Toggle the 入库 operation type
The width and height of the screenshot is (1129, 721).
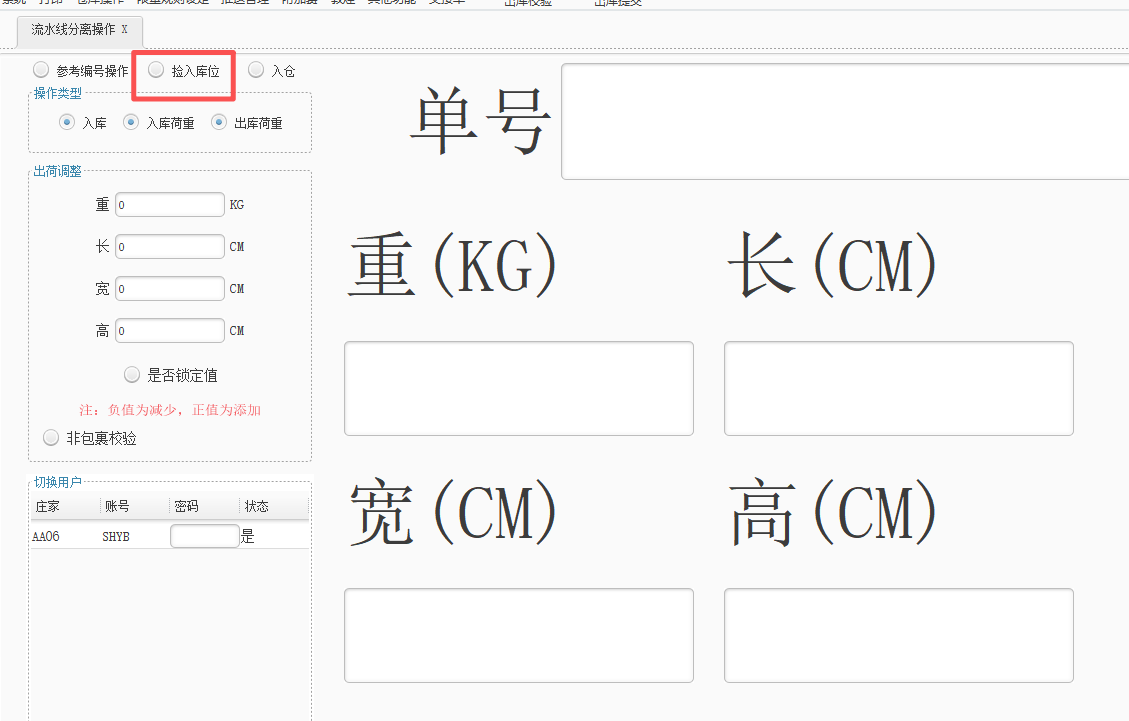click(x=67, y=122)
